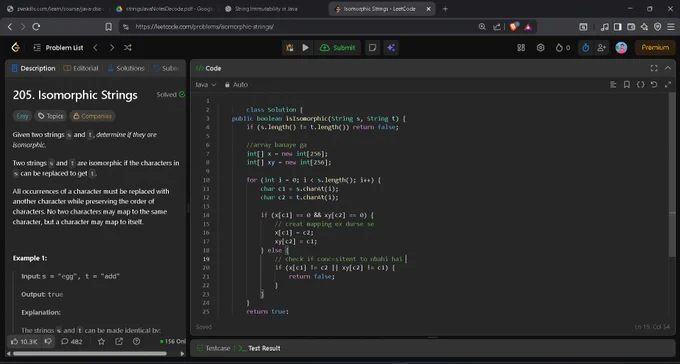Click the AI sparkle icon in toolbar

[391, 48]
